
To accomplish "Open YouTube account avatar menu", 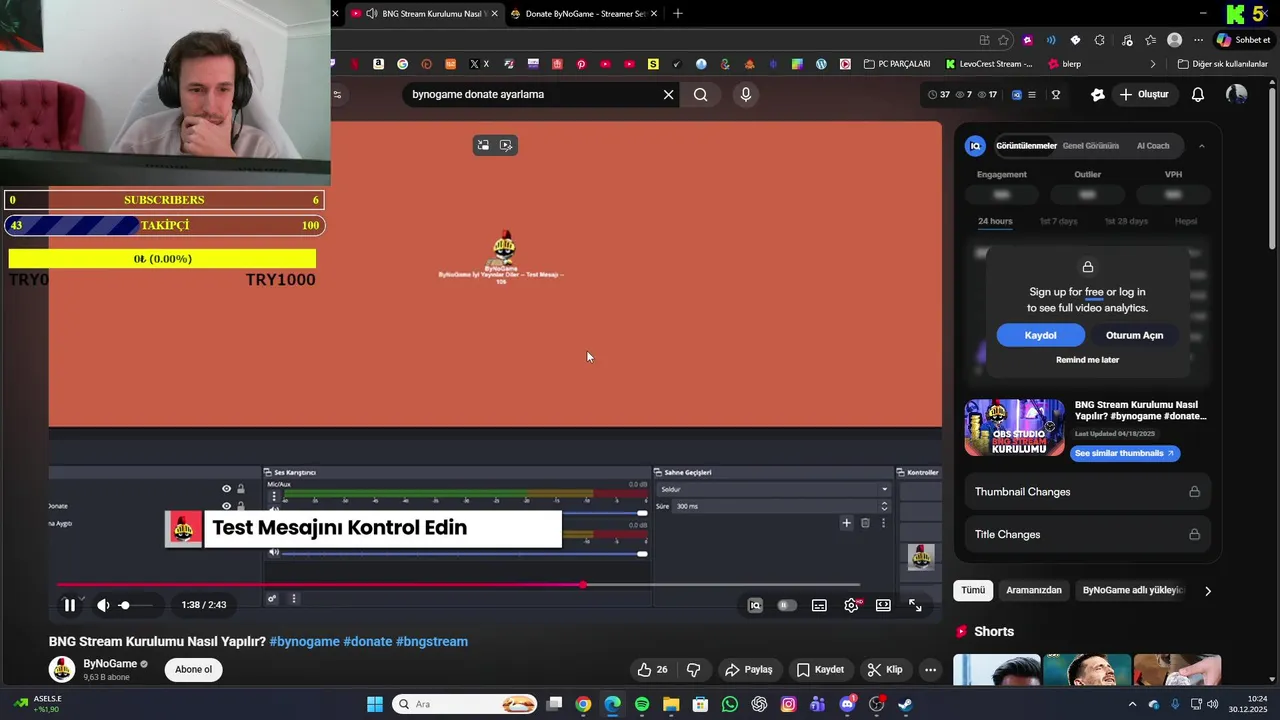I will pos(1237,94).
